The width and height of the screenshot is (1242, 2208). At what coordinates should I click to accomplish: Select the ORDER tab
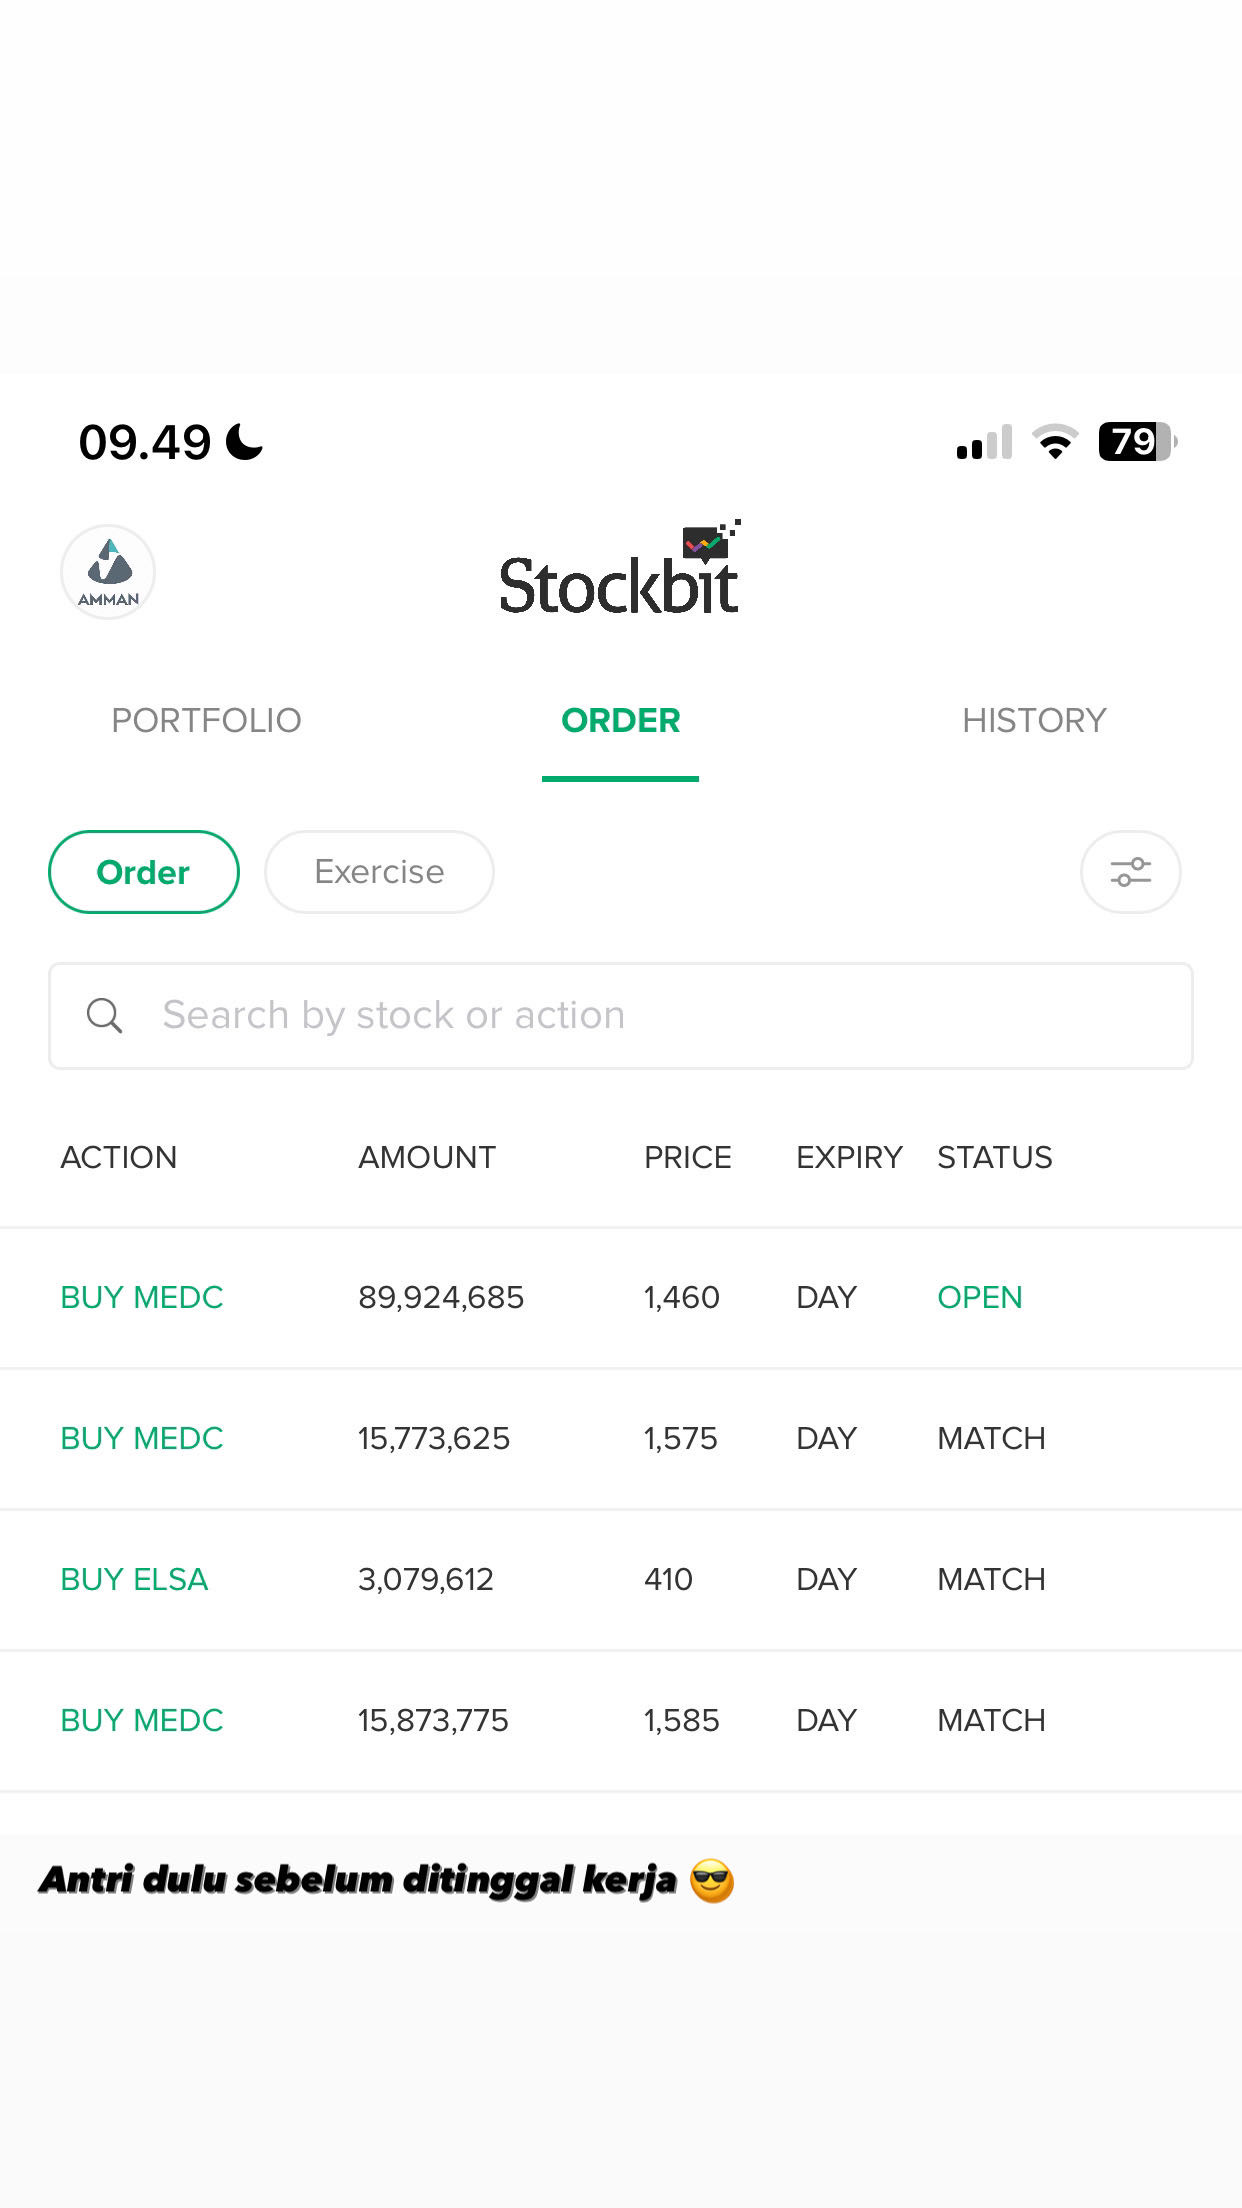(620, 720)
